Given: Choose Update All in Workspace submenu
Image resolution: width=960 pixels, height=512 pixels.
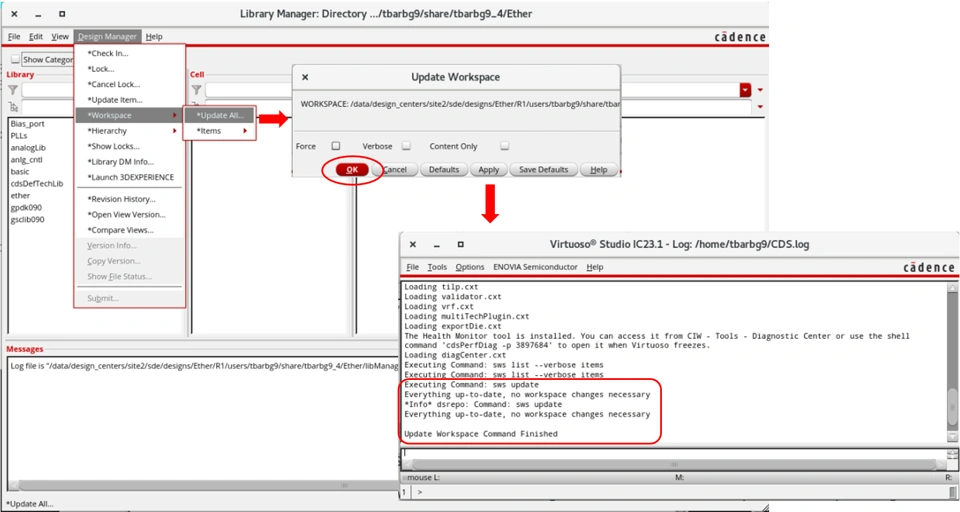Looking at the screenshot, I should tap(220, 115).
